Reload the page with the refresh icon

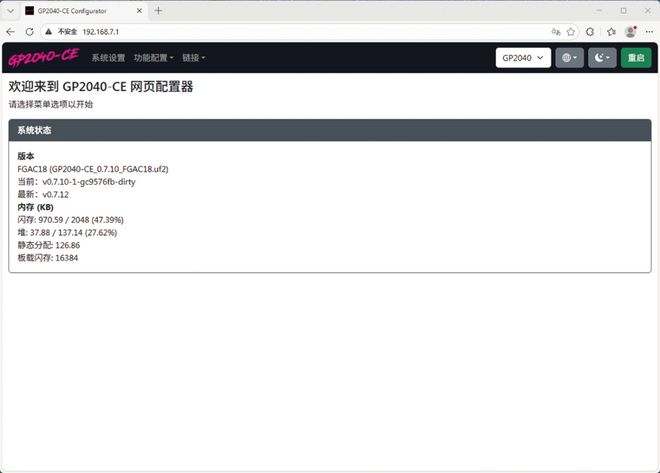pos(29,32)
